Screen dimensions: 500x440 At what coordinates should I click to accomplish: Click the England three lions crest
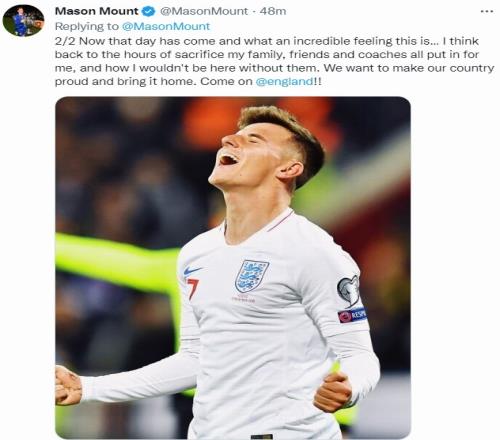pyautogui.click(x=251, y=276)
